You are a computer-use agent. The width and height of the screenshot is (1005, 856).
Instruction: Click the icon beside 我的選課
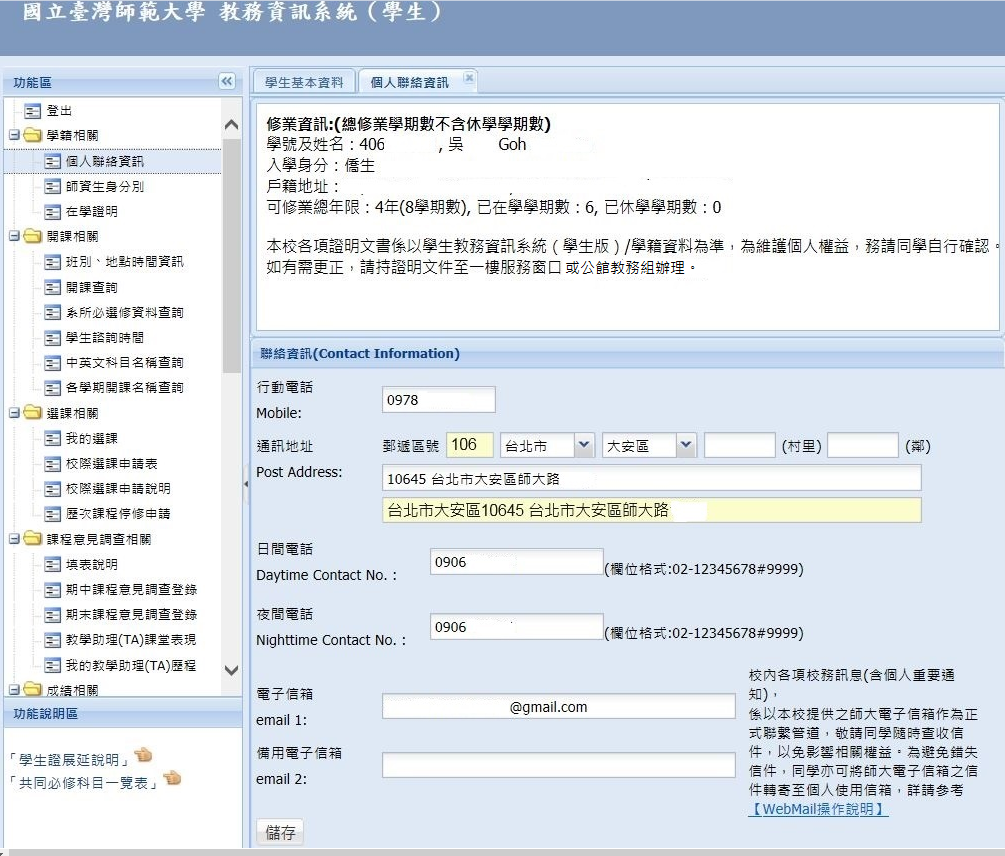tap(53, 438)
